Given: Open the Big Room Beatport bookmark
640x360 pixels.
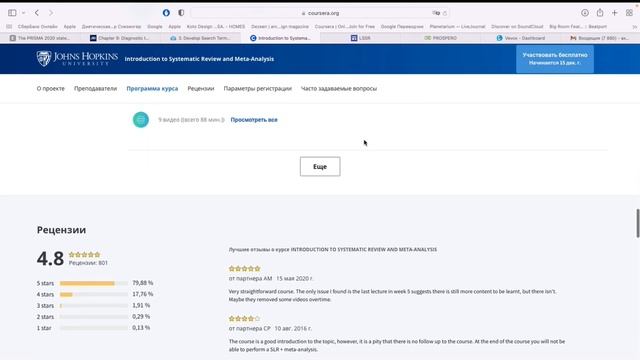Looking at the screenshot, I should click(578, 27).
